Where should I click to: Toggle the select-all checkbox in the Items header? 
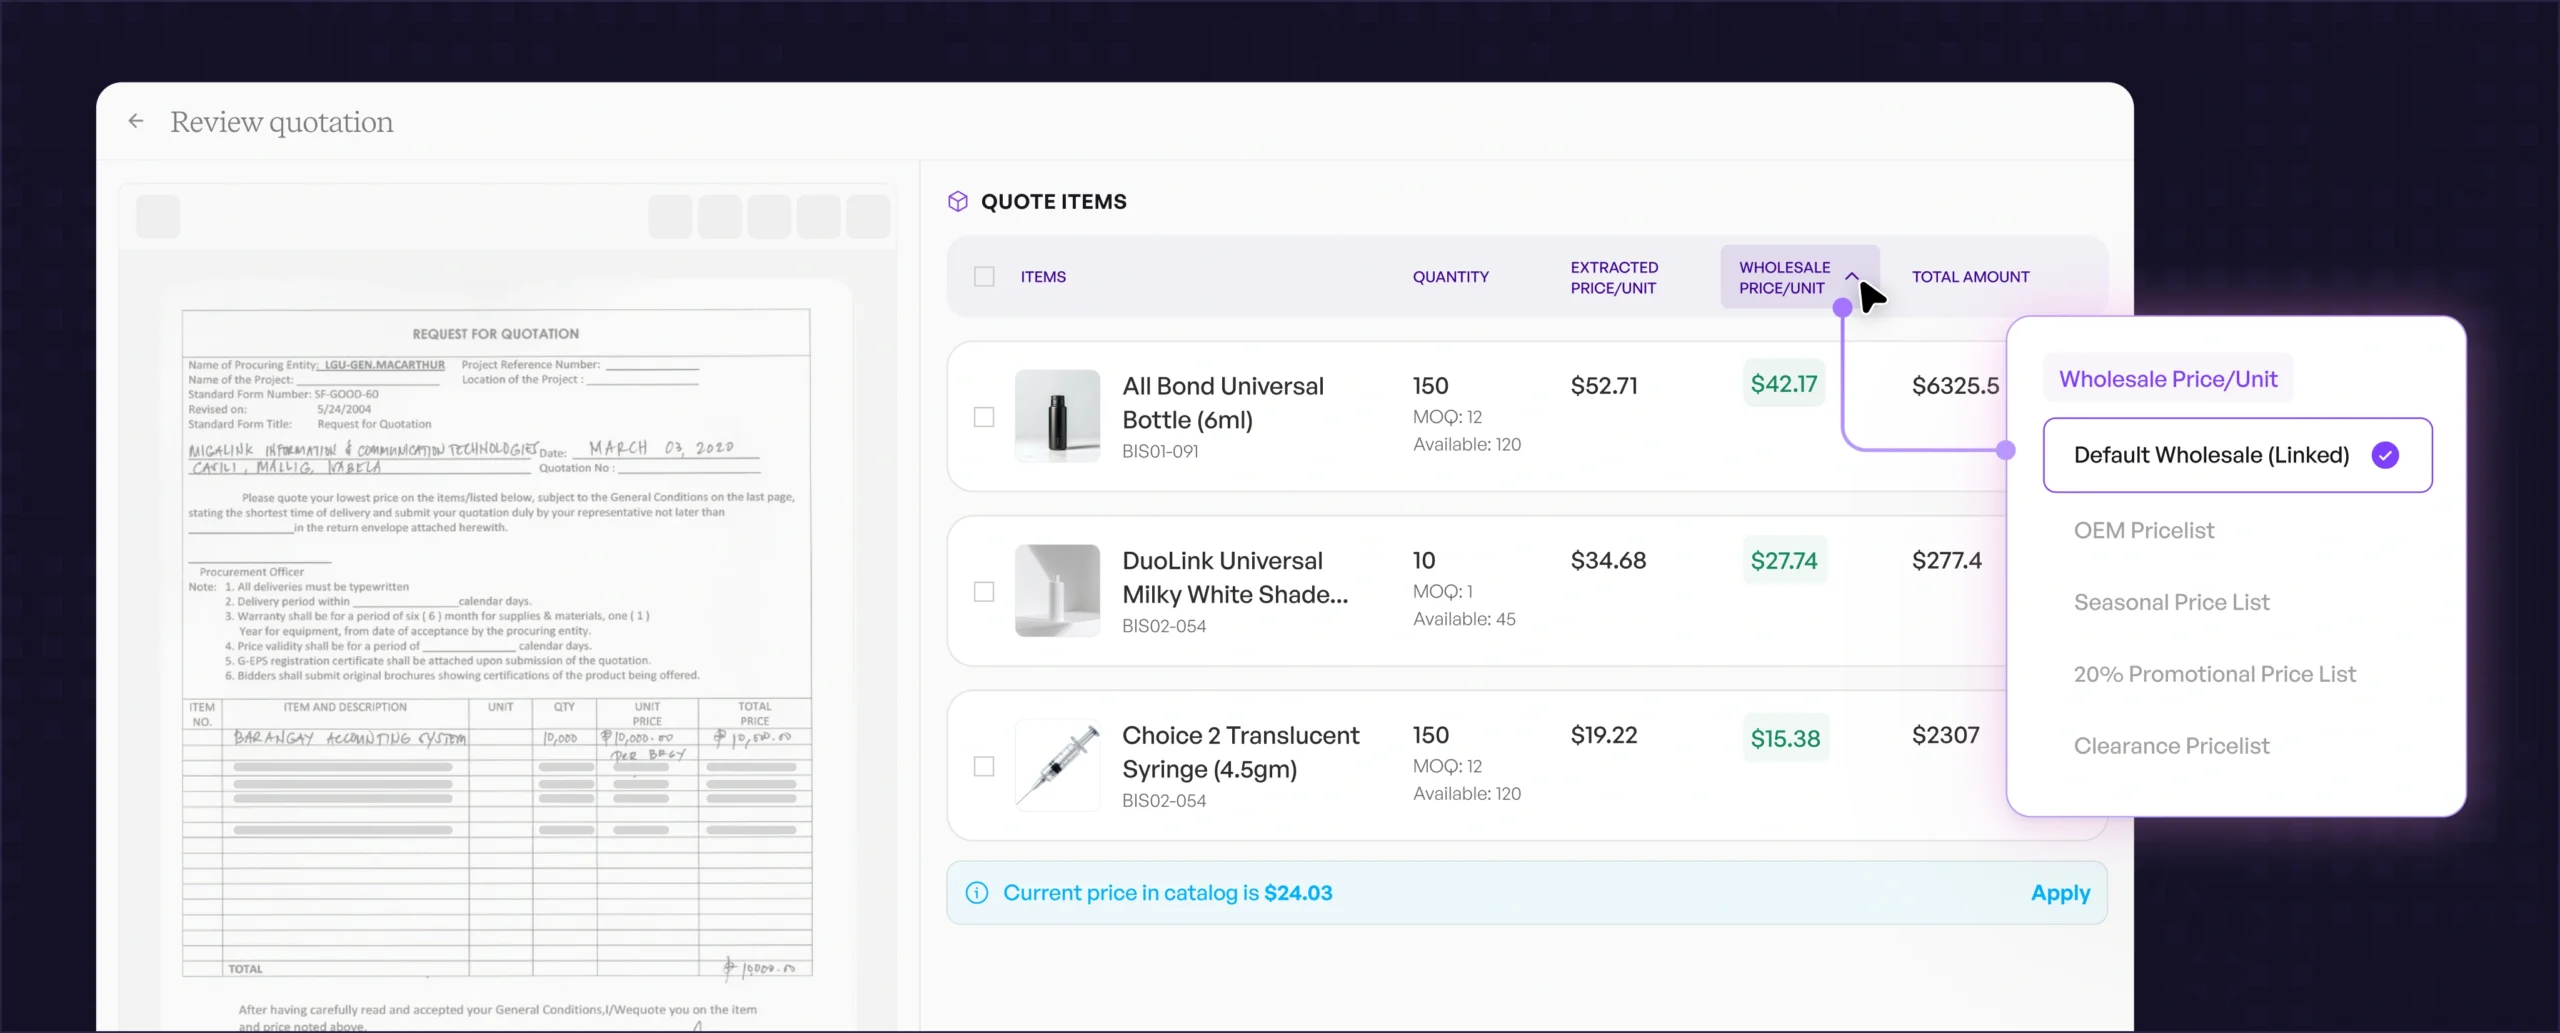click(984, 277)
